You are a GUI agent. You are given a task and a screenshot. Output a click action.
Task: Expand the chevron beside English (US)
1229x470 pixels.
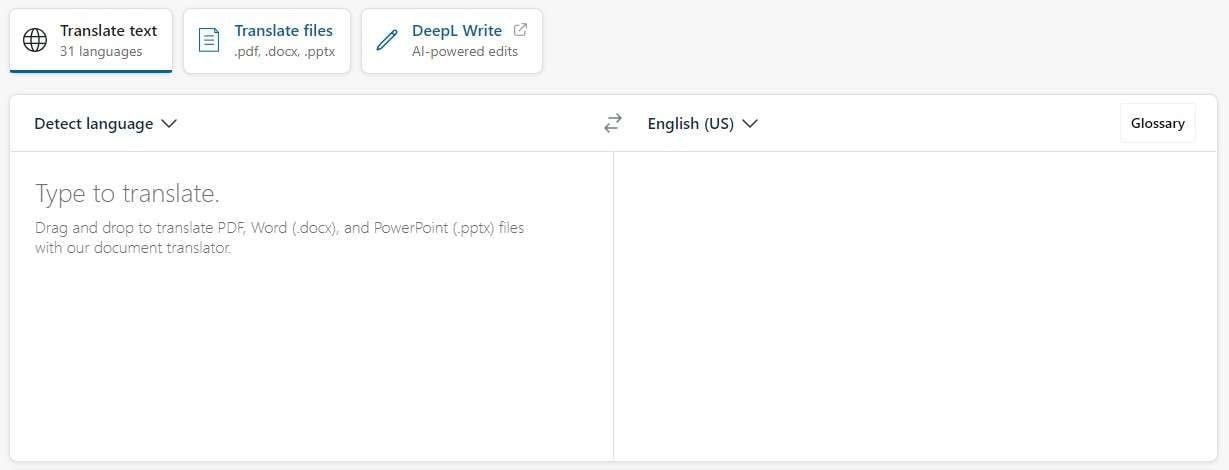point(750,124)
